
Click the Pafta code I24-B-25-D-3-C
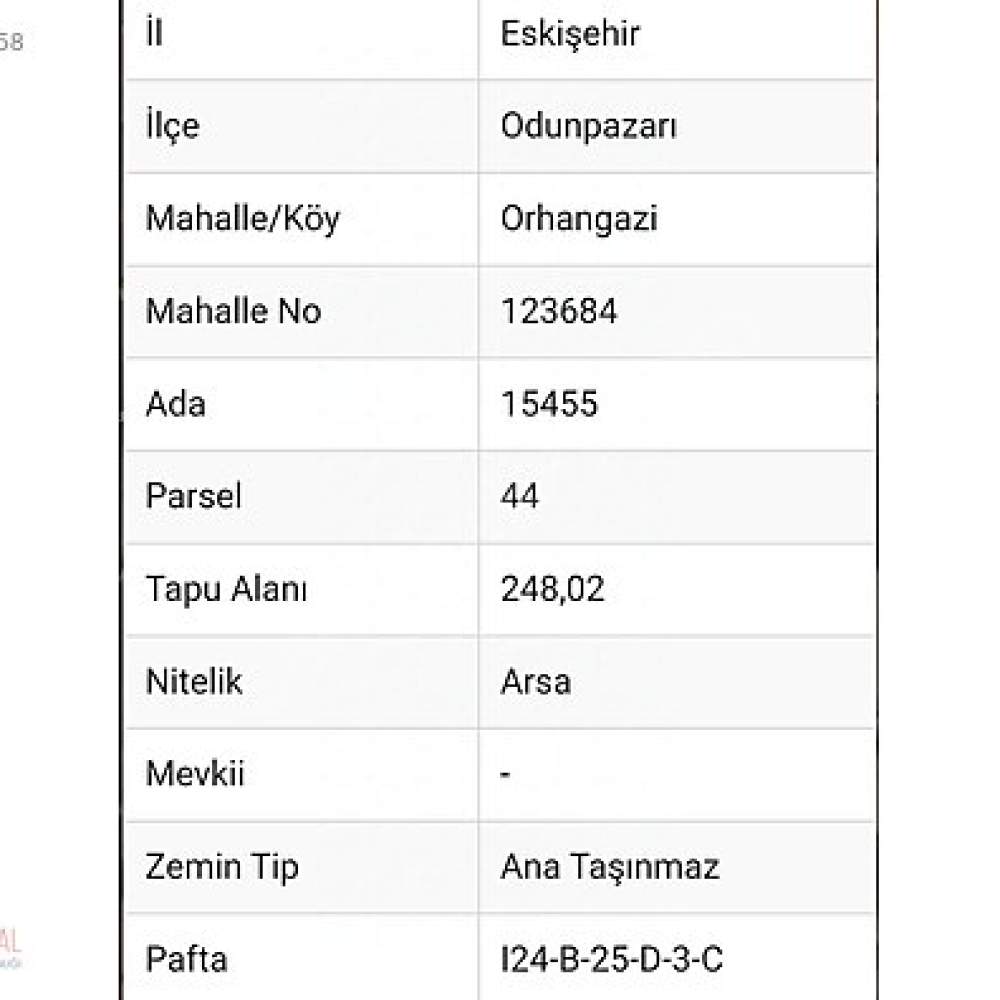pos(612,960)
